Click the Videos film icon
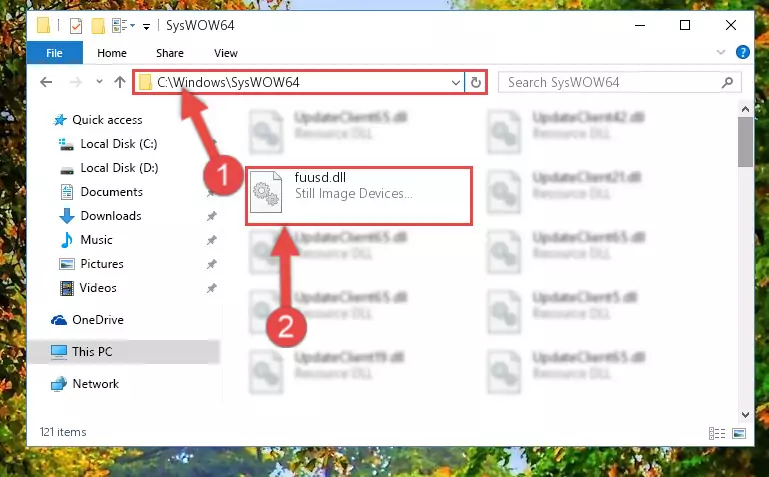The width and height of the screenshot is (769, 477). tap(67, 288)
